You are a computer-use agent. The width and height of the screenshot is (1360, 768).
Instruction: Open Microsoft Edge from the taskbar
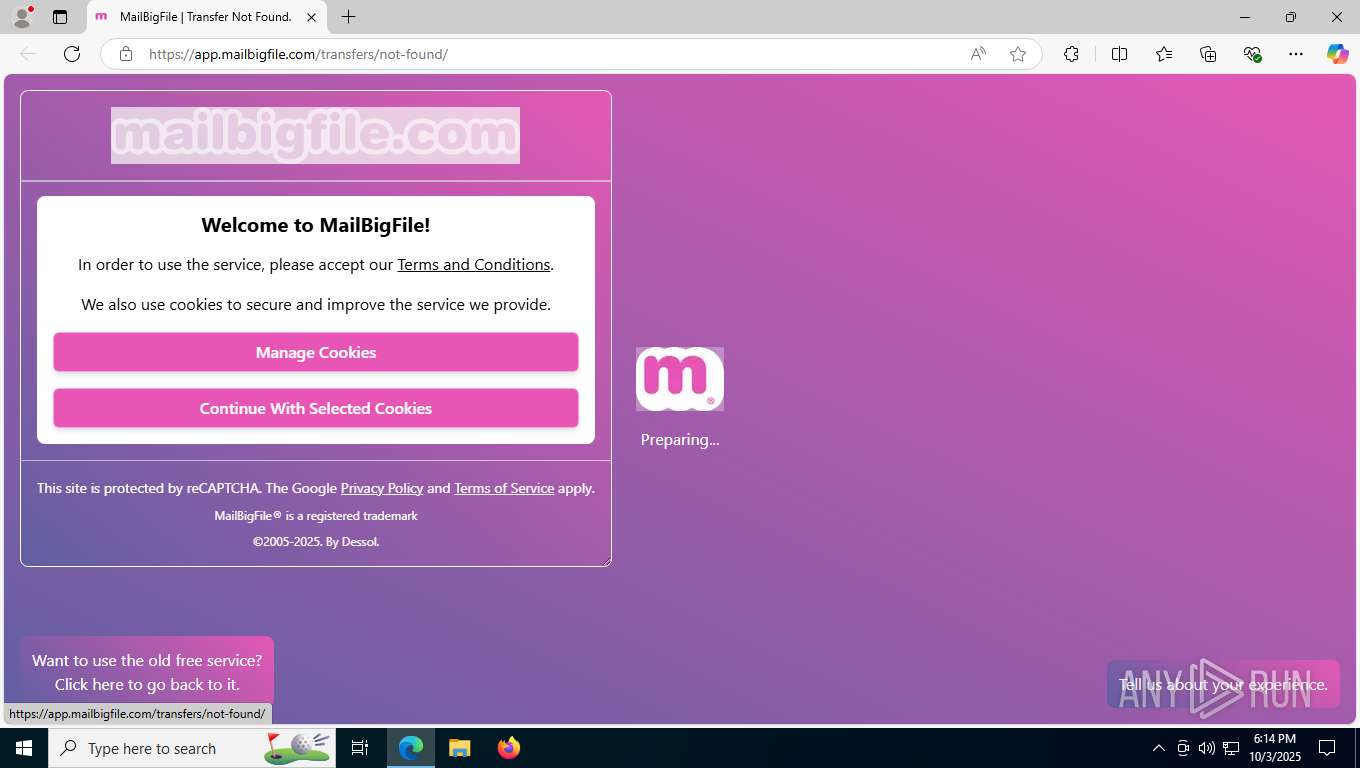coord(411,748)
